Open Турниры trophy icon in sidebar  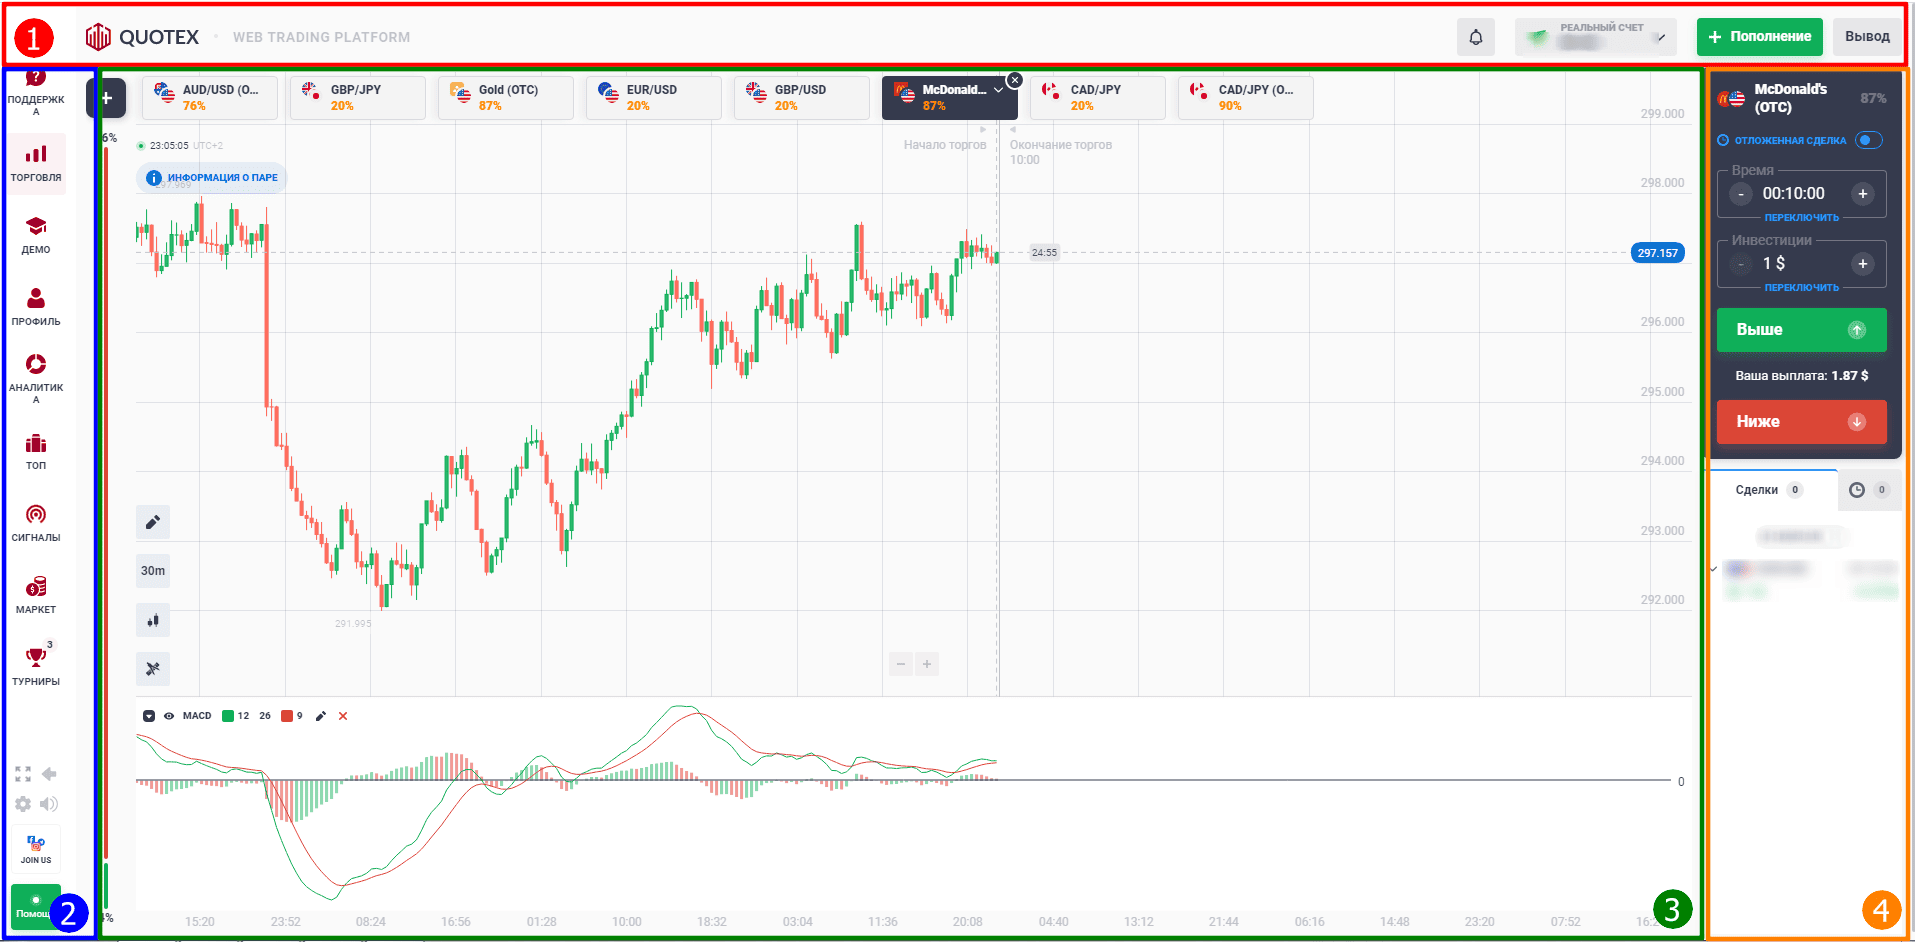click(36, 666)
